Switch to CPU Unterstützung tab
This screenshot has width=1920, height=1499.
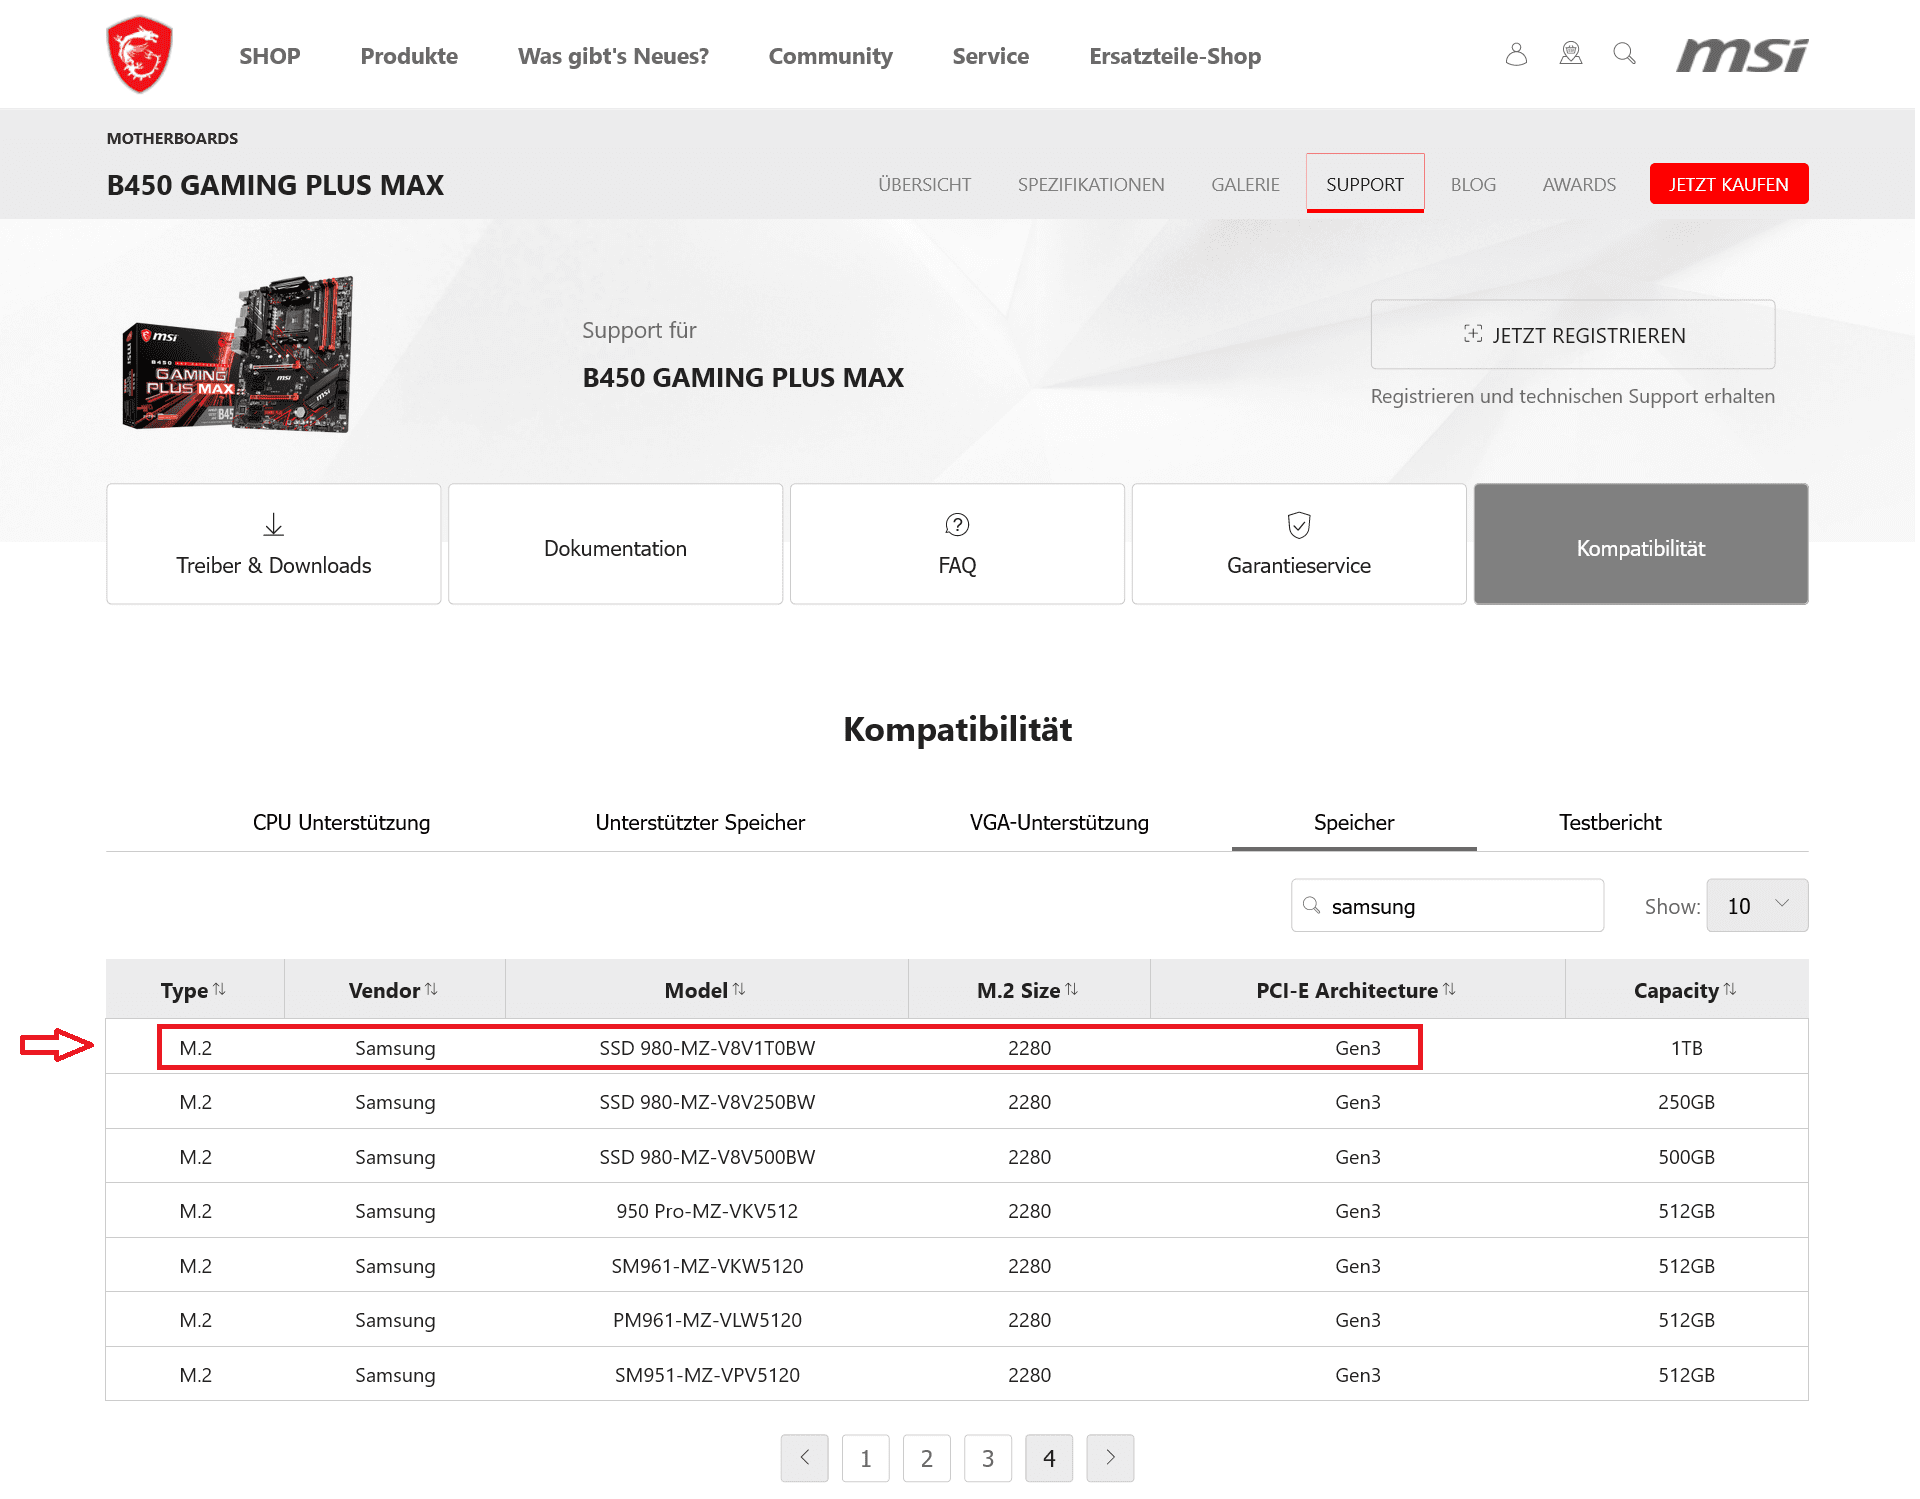coord(341,822)
